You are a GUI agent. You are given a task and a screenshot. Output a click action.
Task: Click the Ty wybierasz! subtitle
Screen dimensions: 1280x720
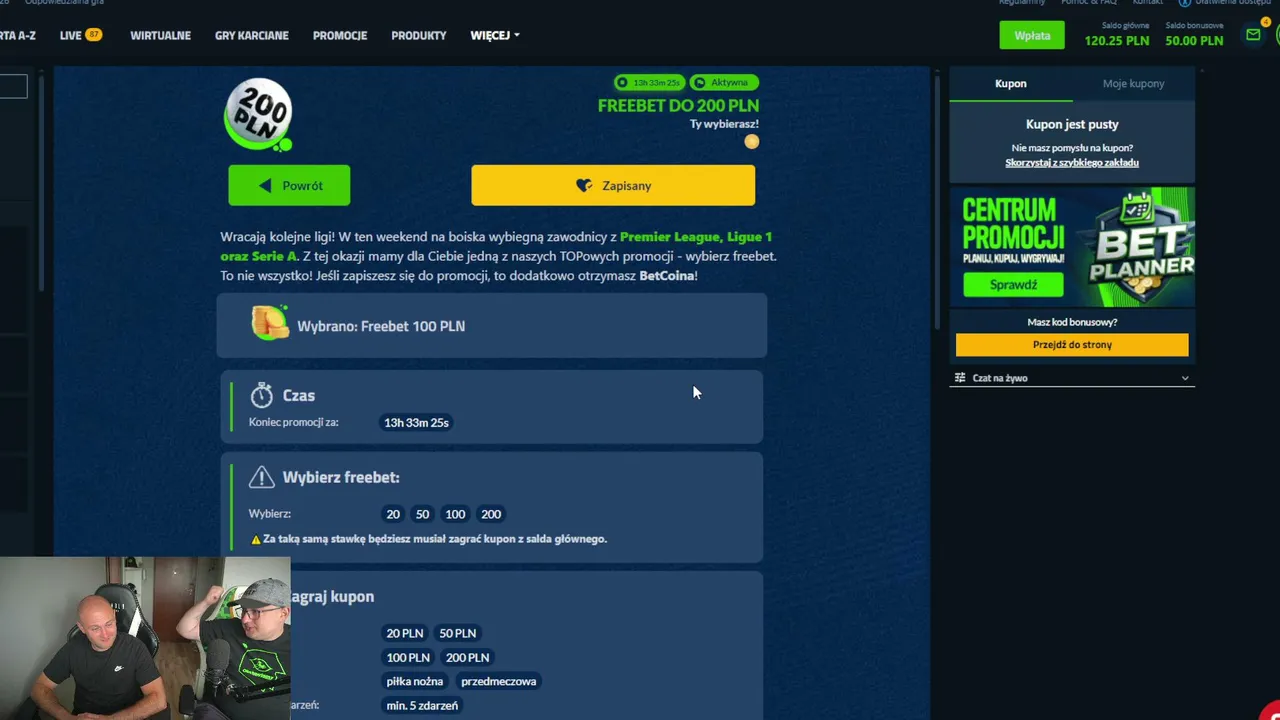click(x=724, y=124)
